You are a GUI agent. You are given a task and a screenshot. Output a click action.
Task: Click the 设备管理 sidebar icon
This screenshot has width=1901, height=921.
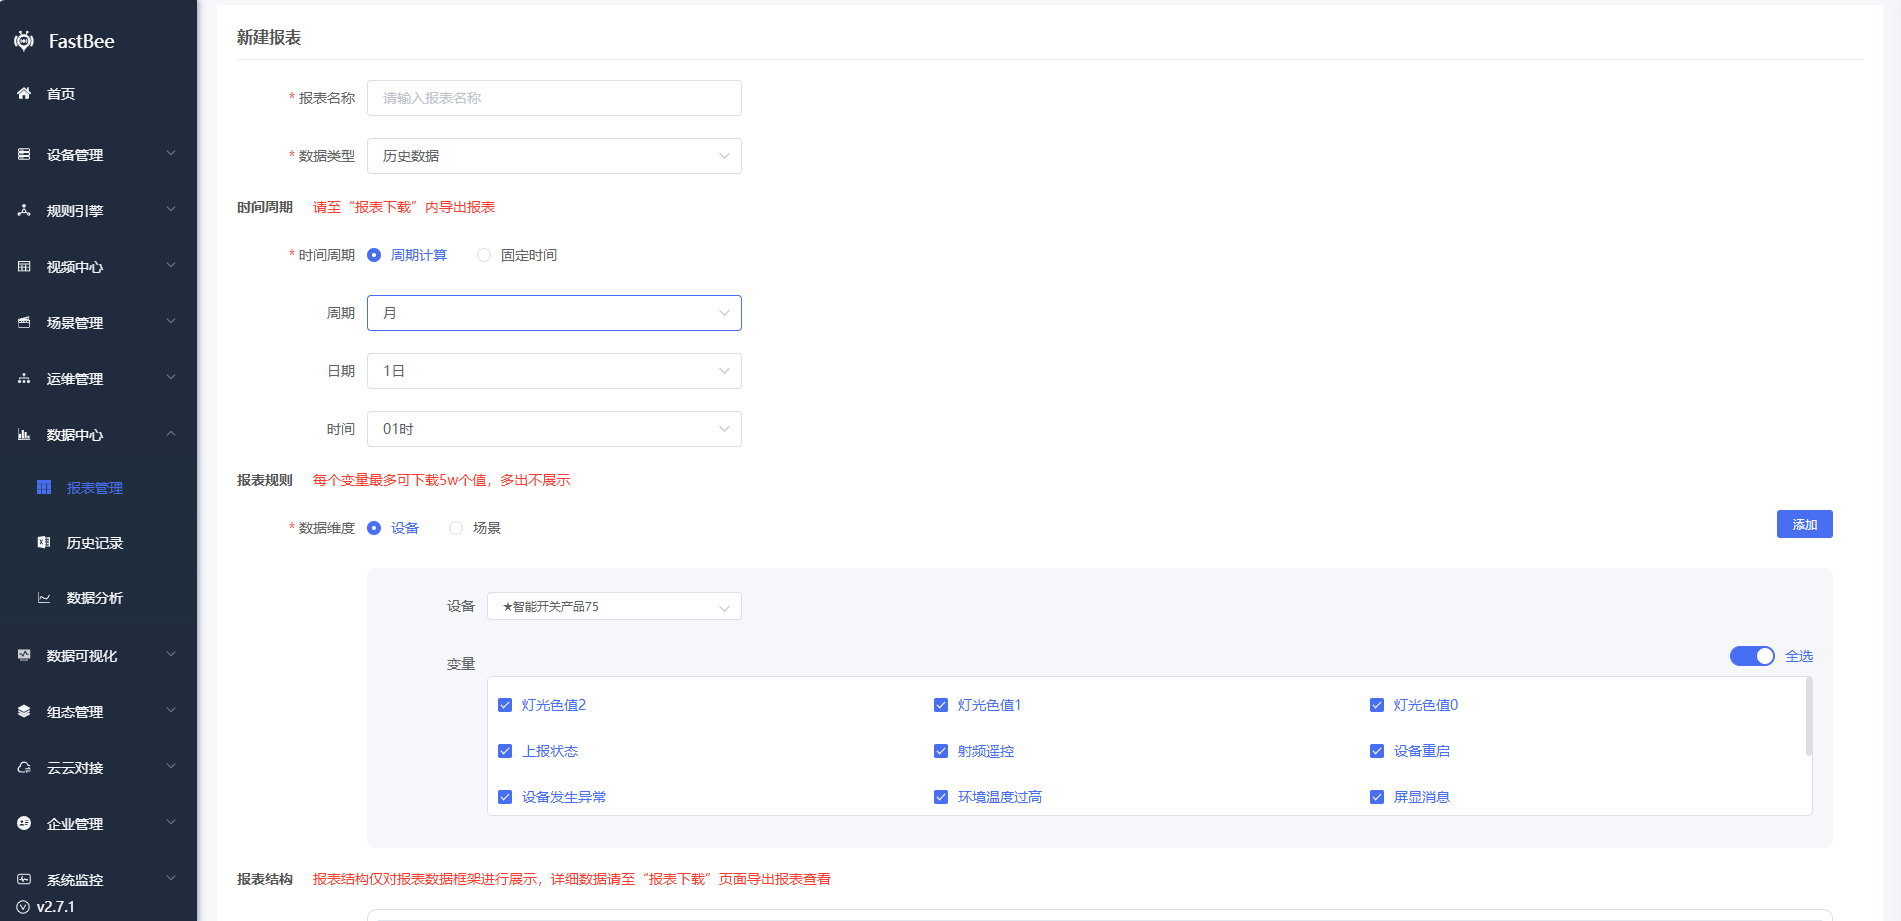click(24, 154)
